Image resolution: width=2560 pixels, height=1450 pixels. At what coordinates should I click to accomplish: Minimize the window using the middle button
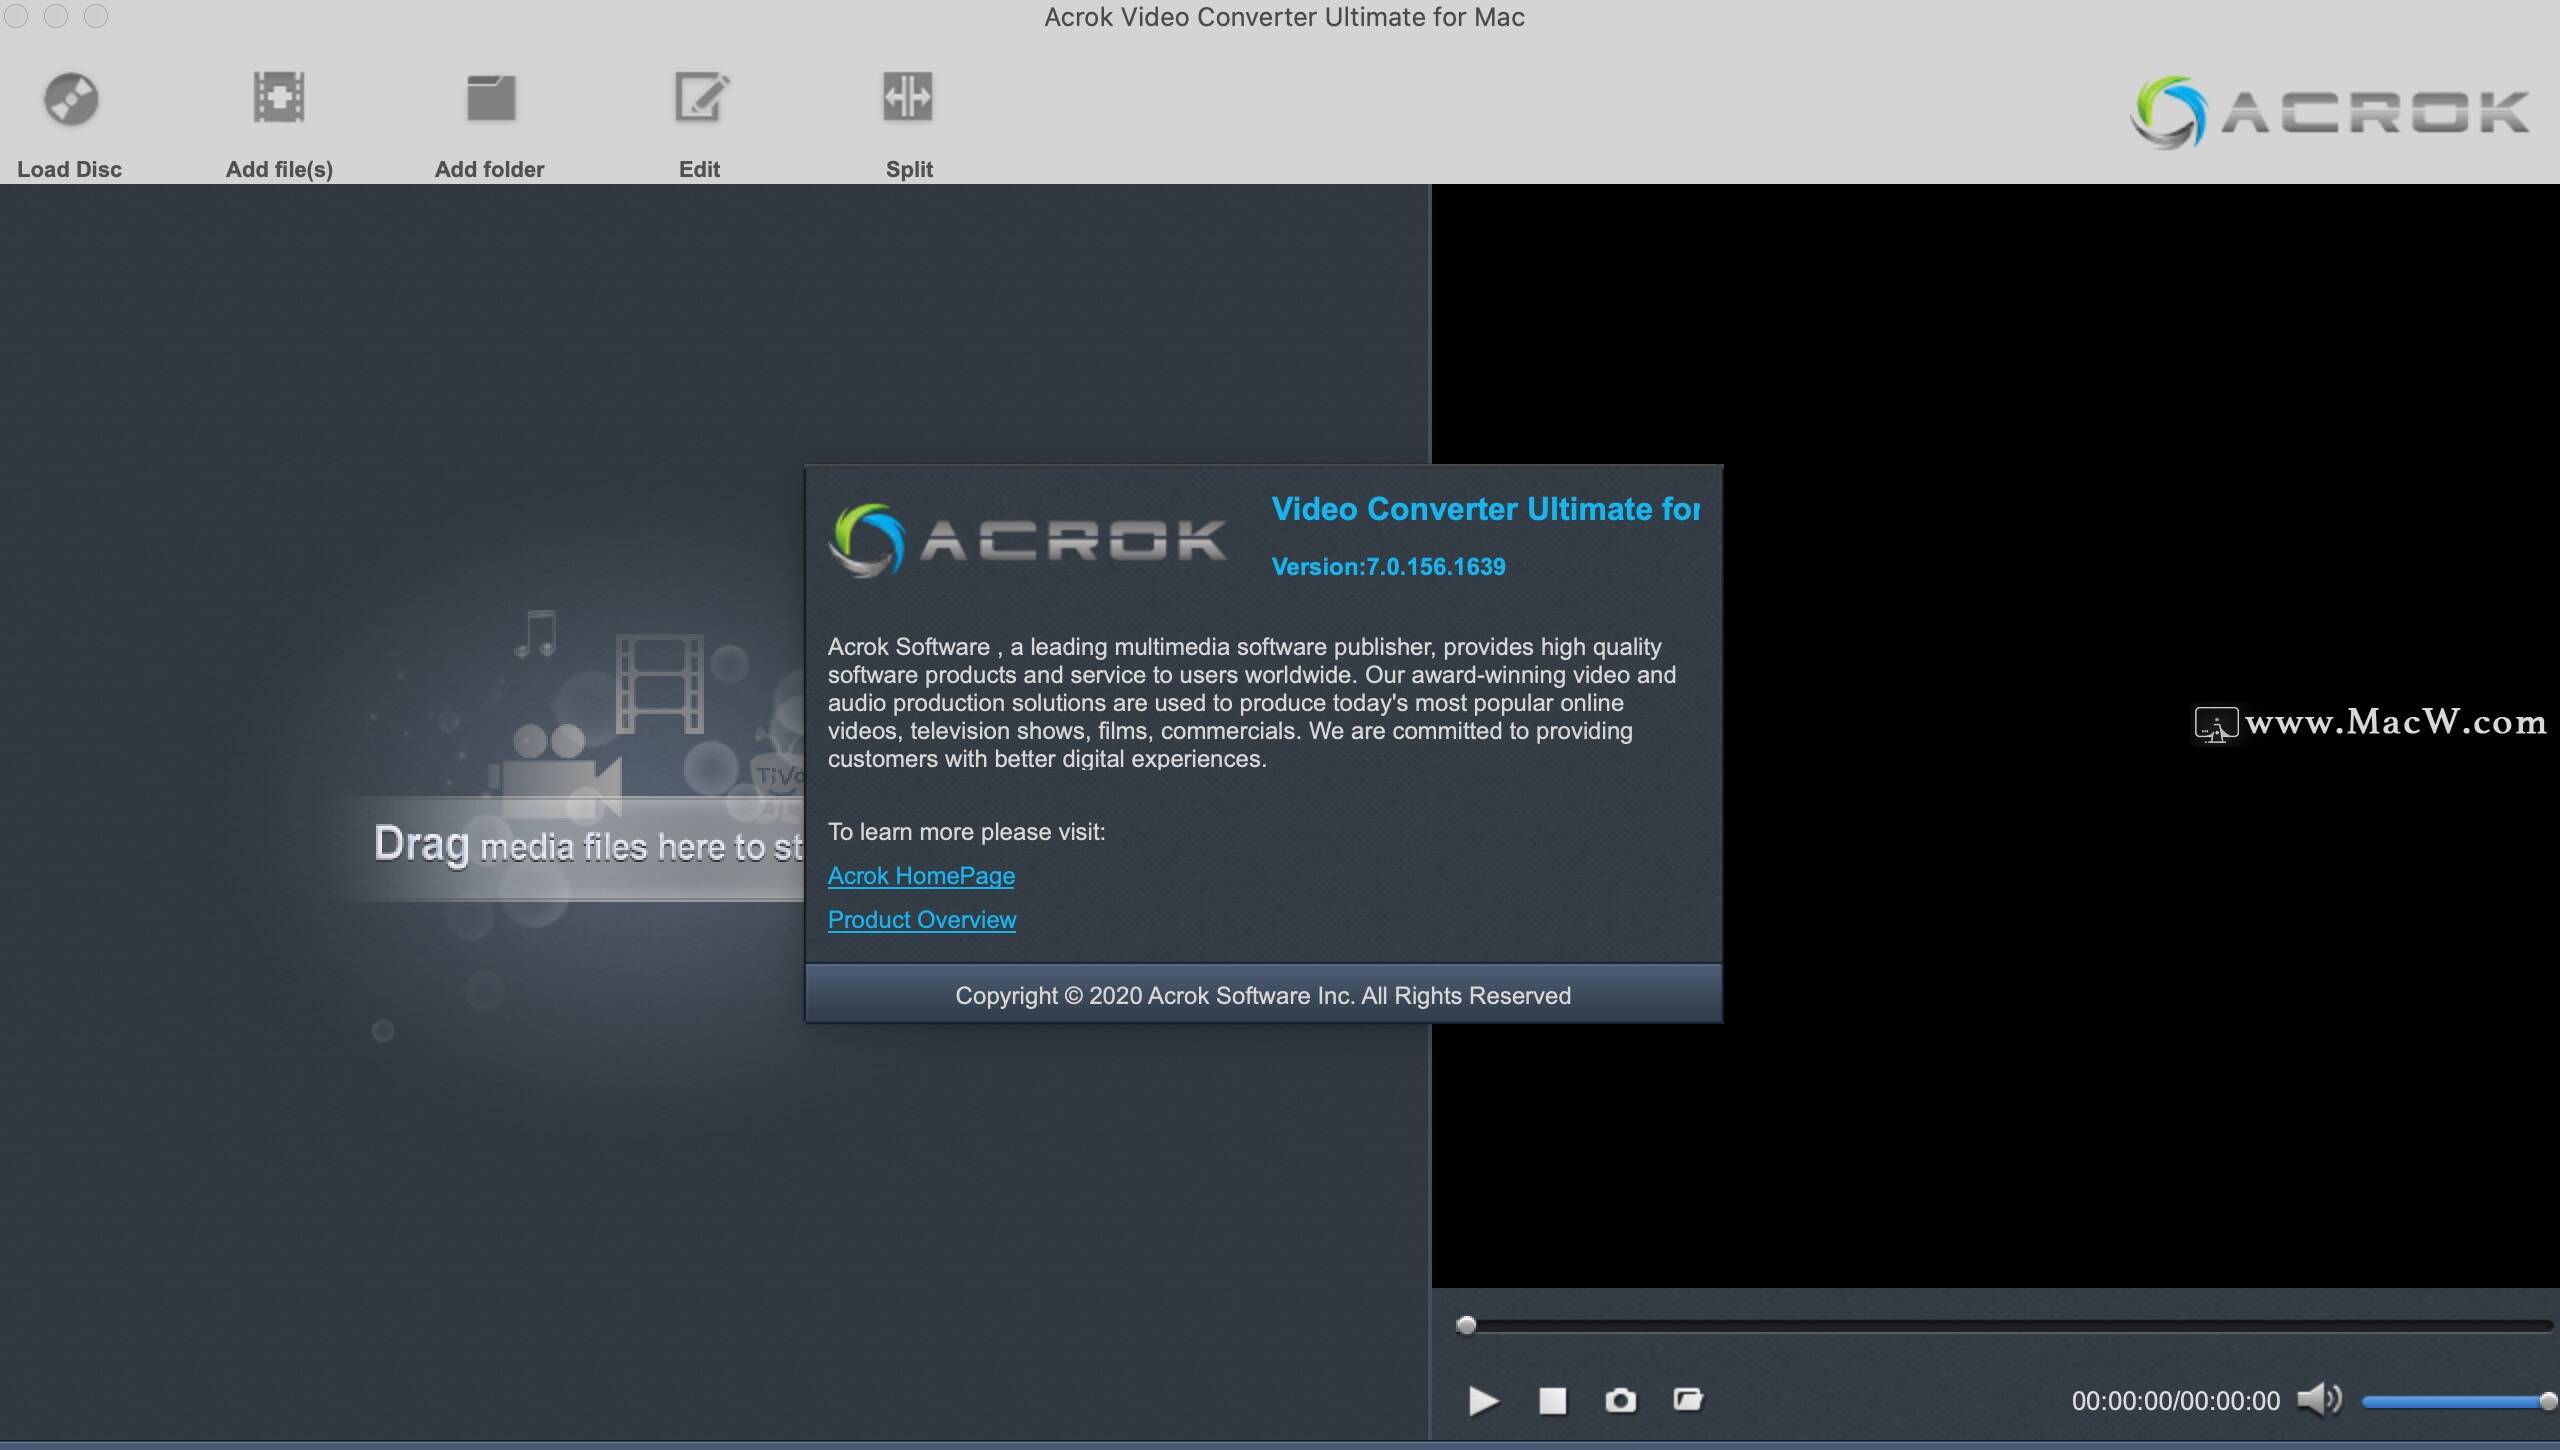56,16
